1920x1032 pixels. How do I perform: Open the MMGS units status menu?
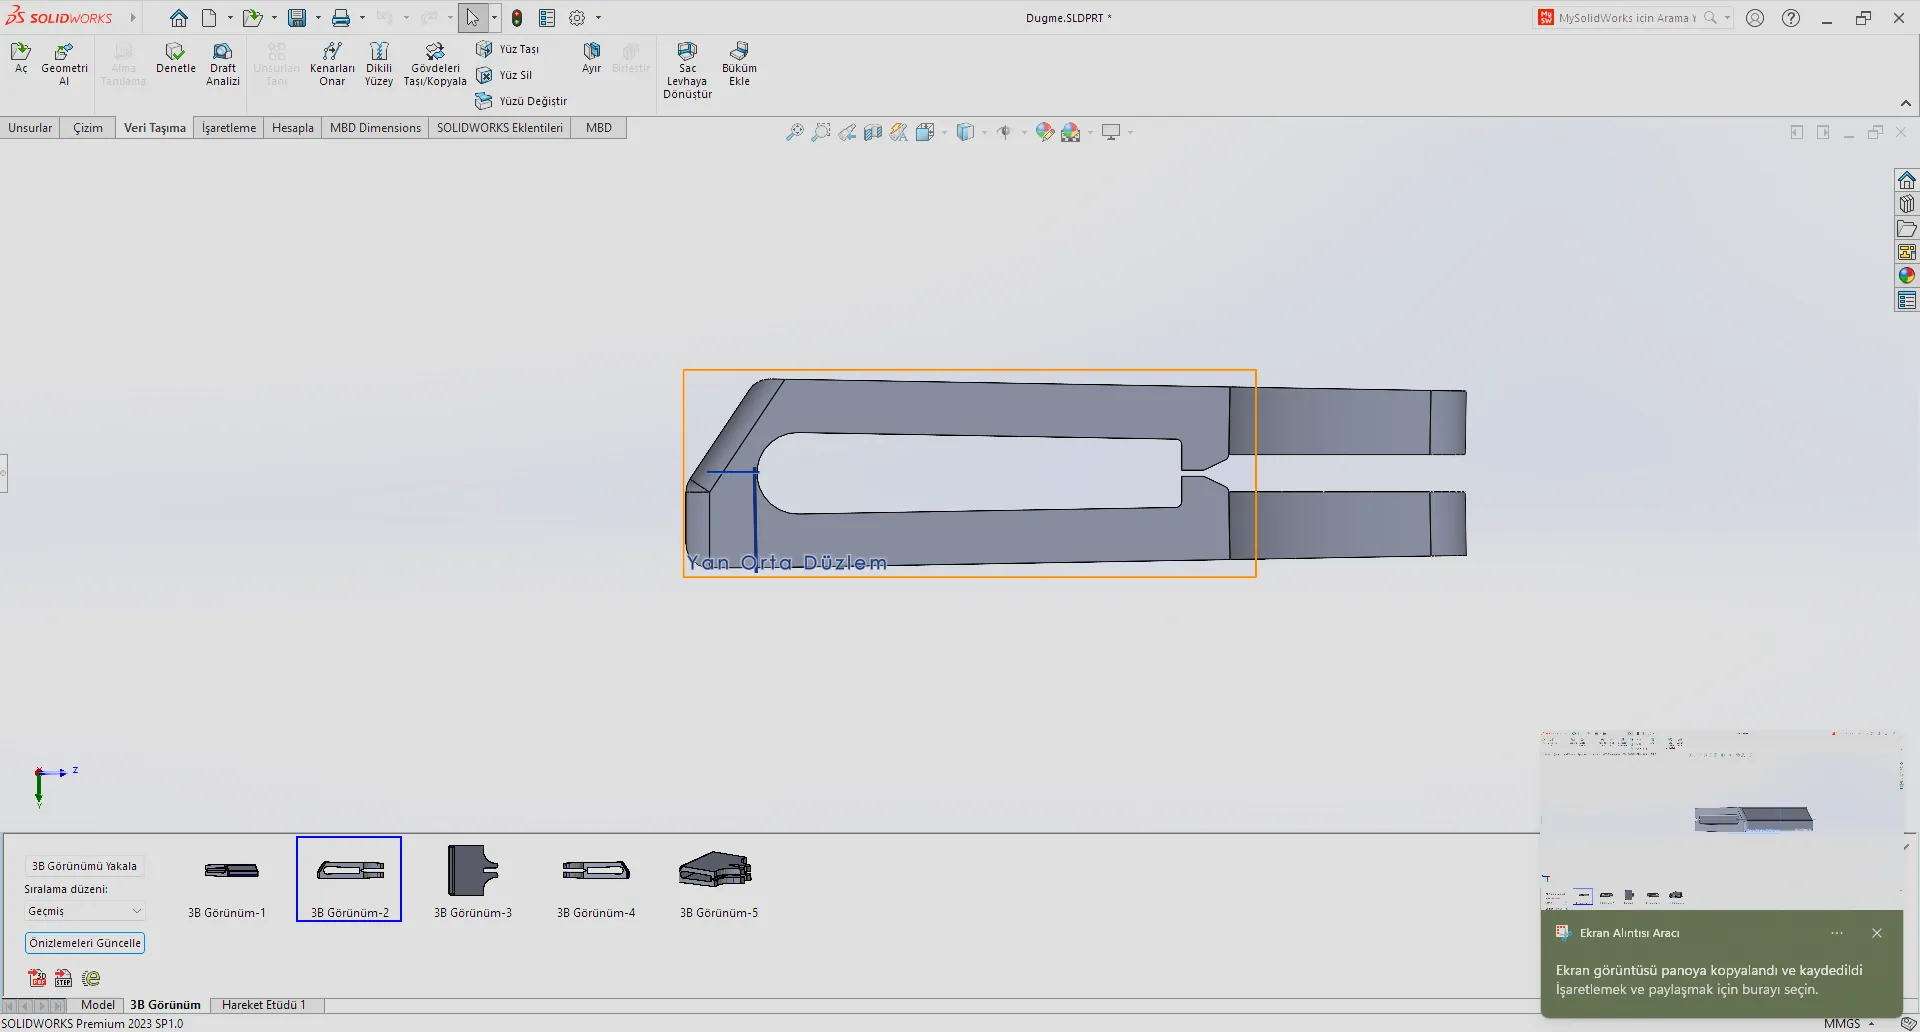1849,1023
